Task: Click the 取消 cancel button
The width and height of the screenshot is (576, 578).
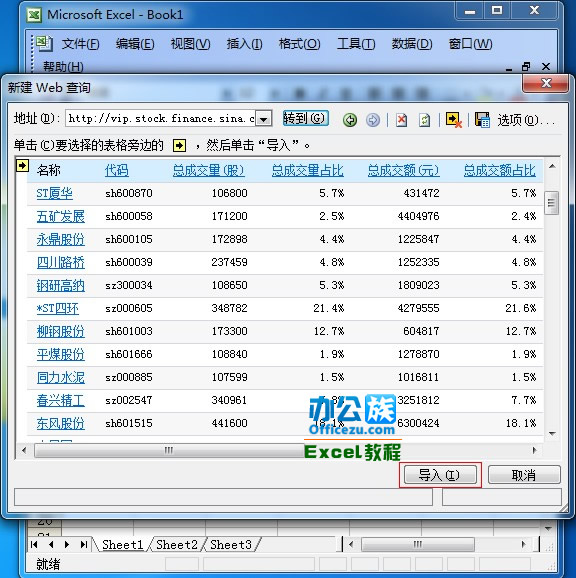Action: 524,474
